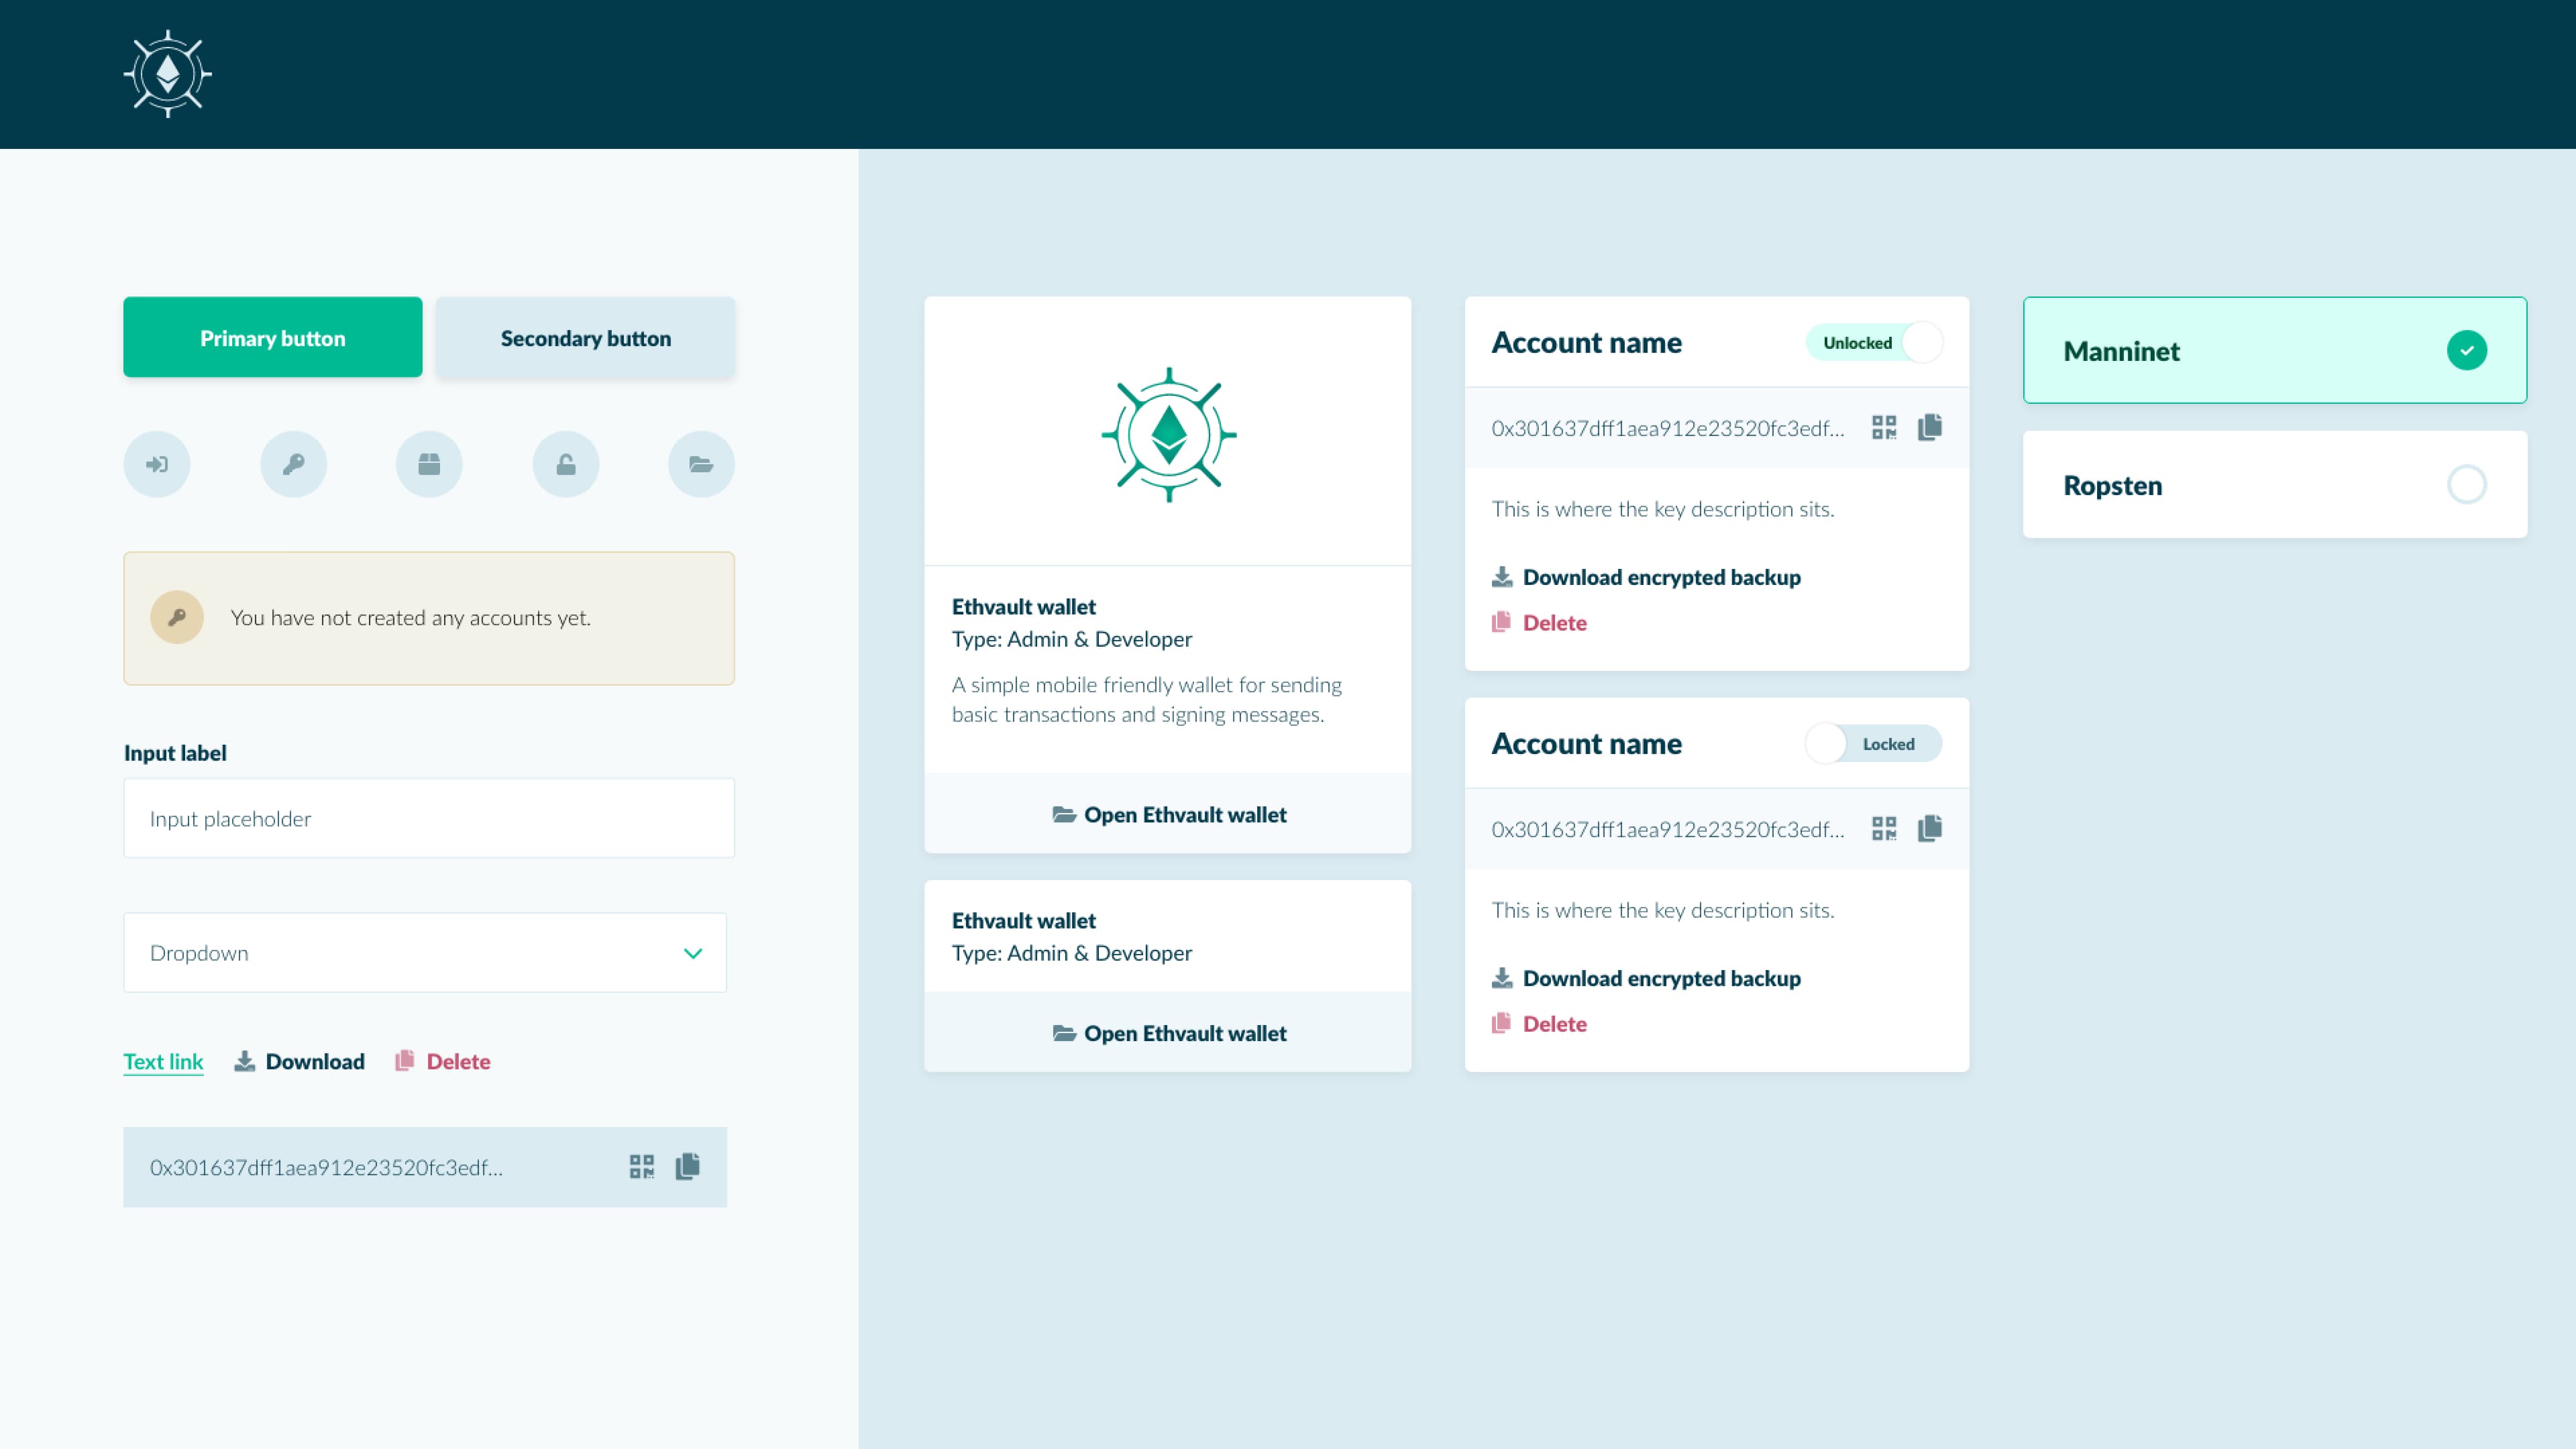Click the Primary button
This screenshot has width=2576, height=1449.
pos(272,337)
